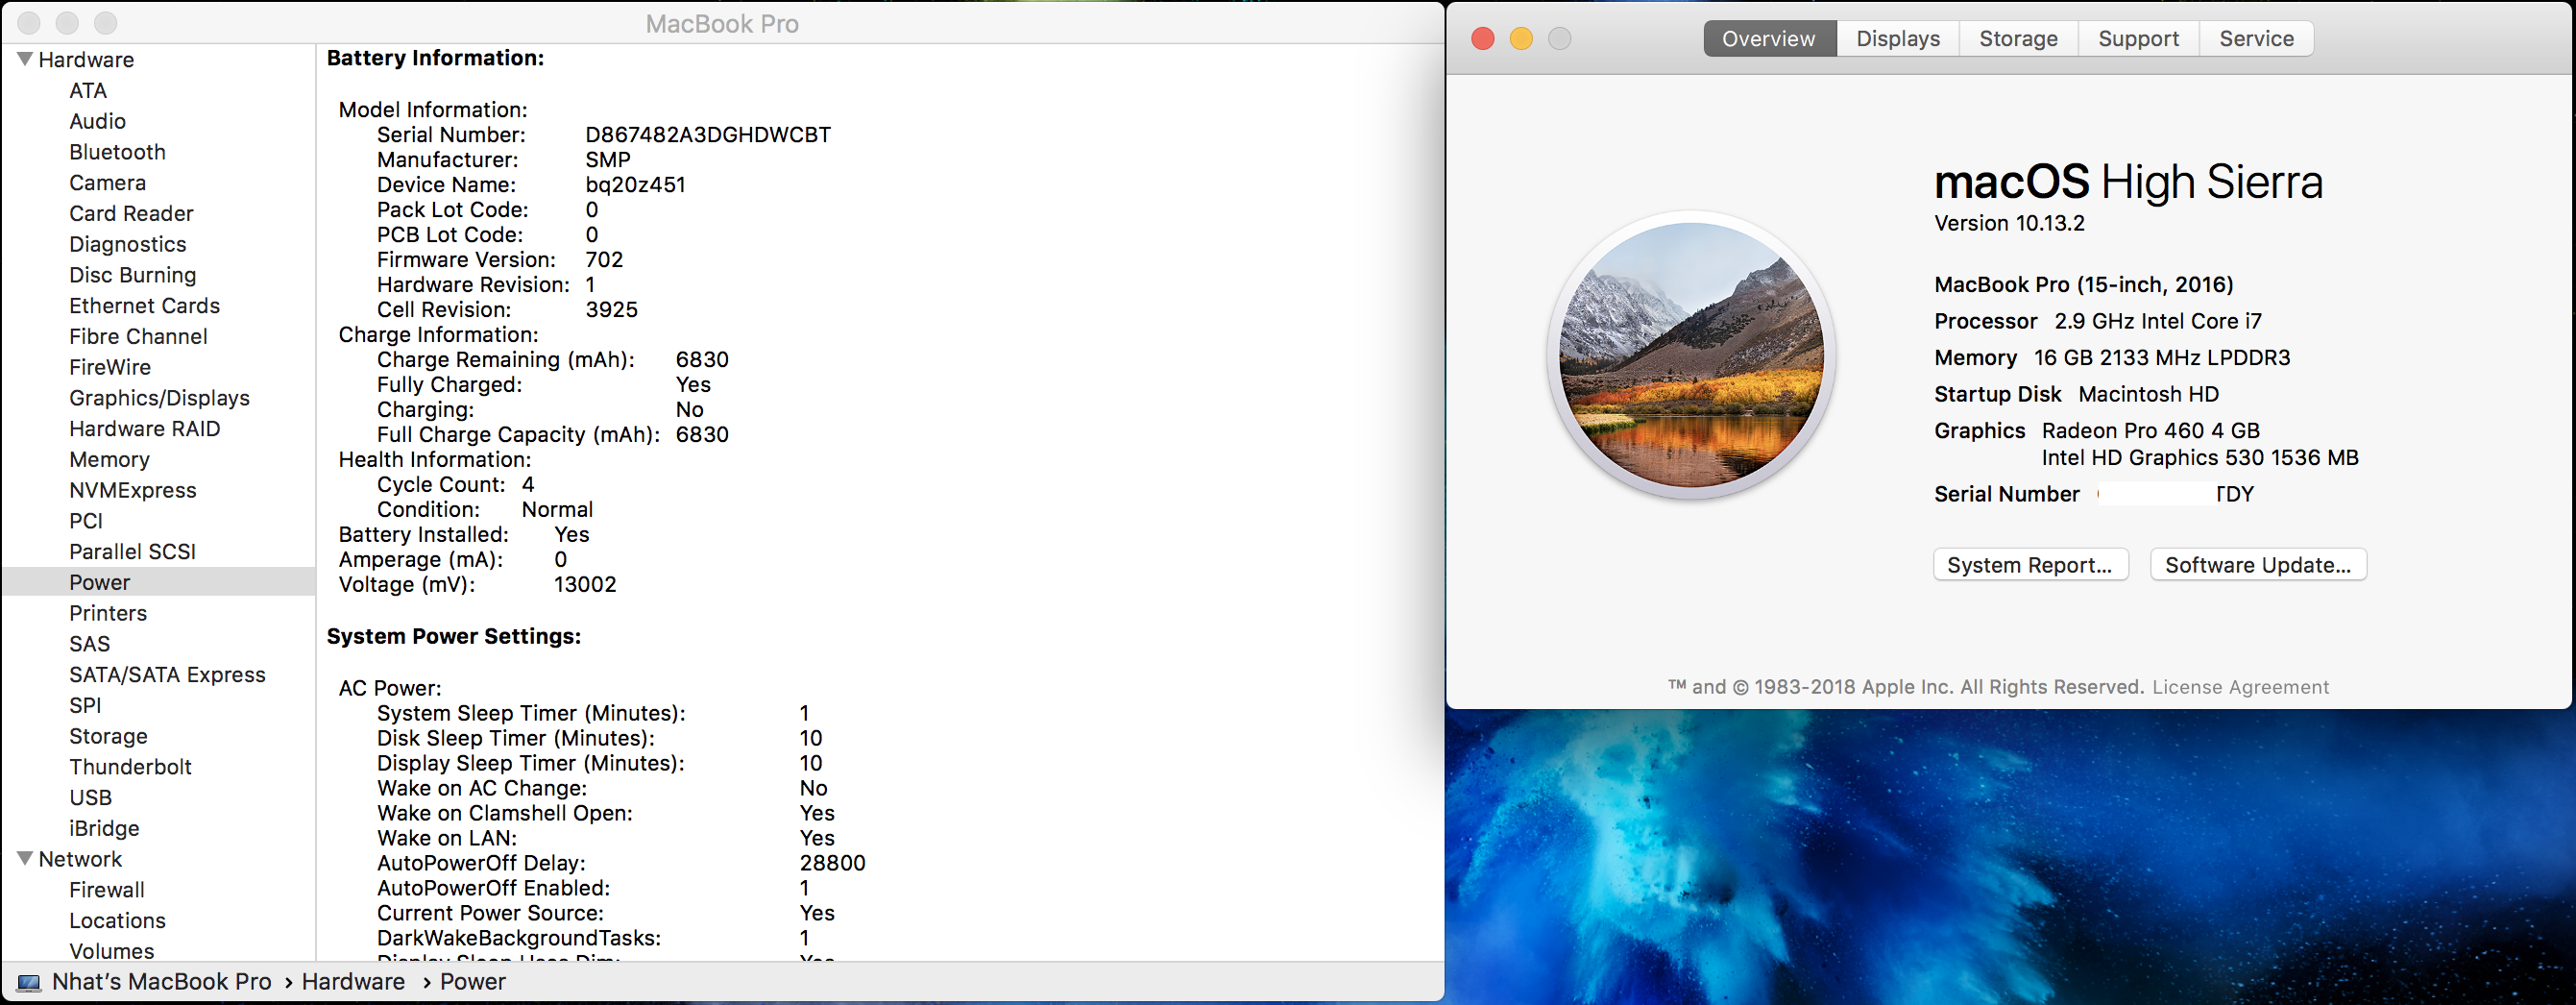Click the MacBook Pro (15-inch, 2016) model text
The image size is (2576, 1005).
(2083, 285)
